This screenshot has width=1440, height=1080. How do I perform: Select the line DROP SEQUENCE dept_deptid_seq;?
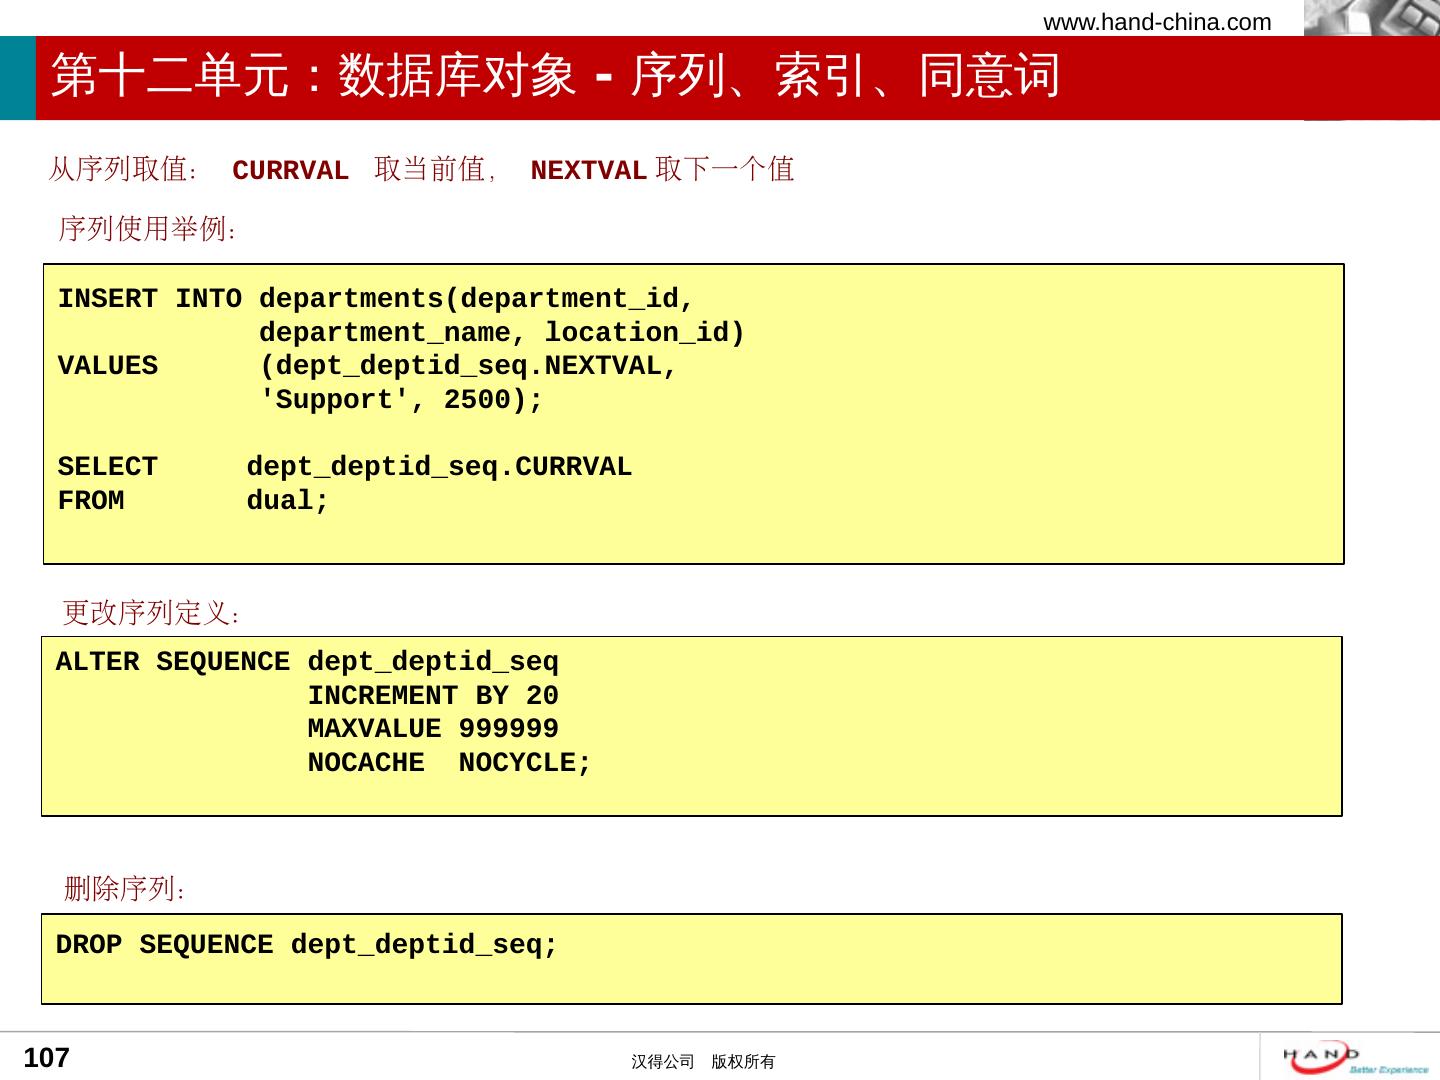(307, 946)
